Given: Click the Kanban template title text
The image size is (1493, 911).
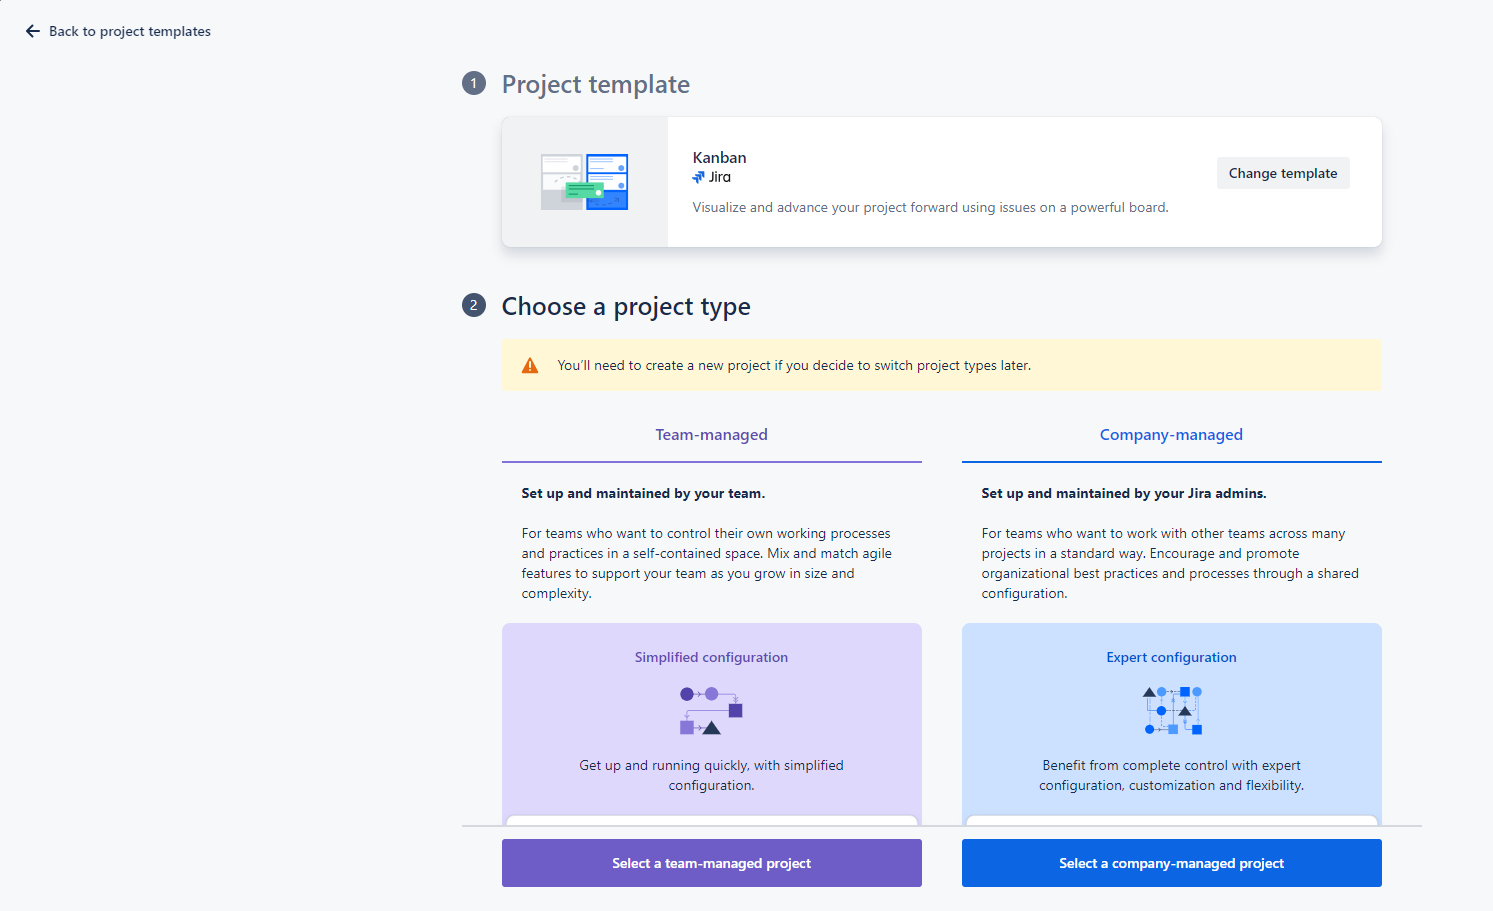Looking at the screenshot, I should tap(719, 157).
